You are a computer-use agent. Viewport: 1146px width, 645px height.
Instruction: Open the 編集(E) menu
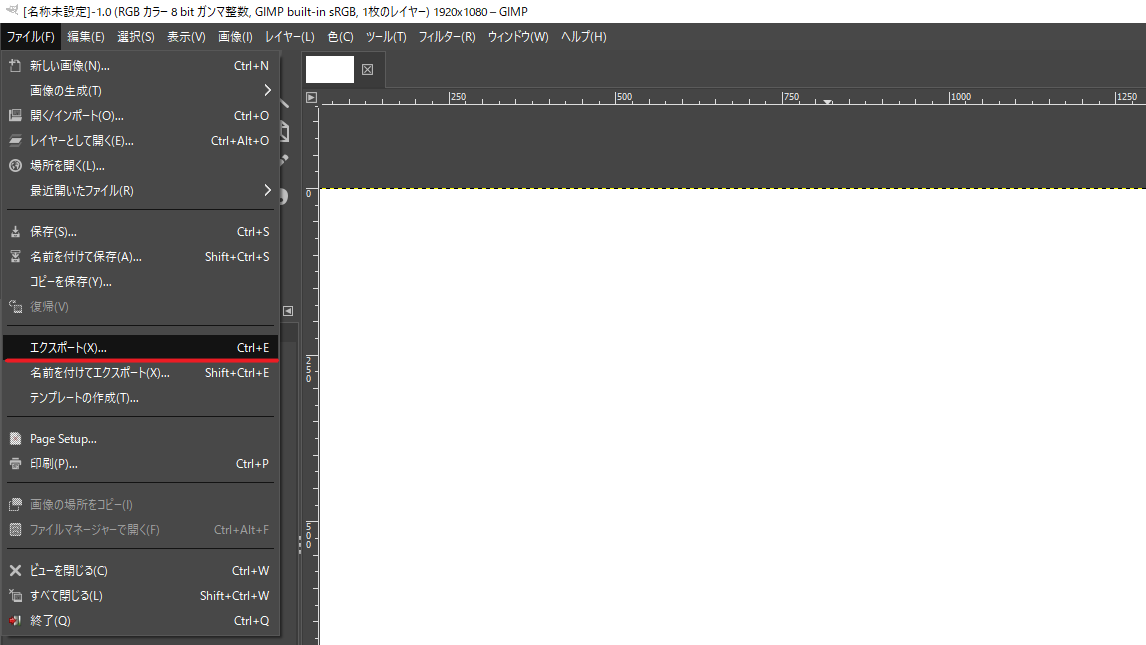86,37
